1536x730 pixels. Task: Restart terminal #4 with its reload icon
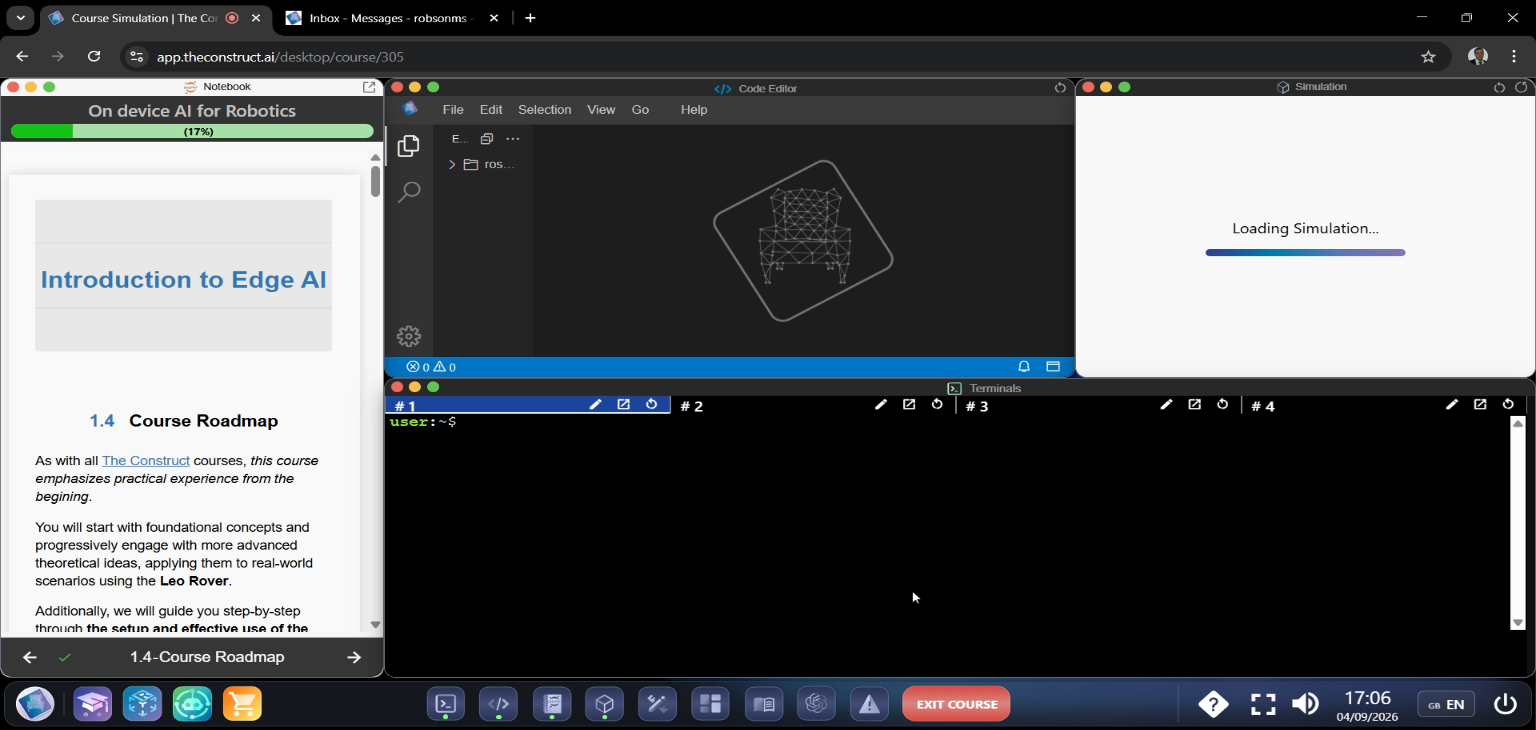(x=1508, y=405)
